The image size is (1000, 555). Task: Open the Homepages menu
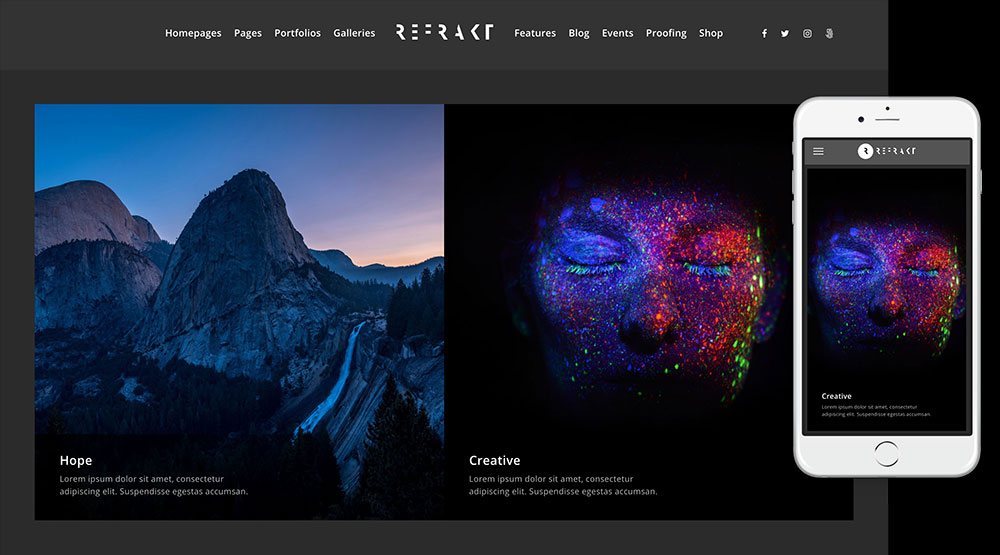pyautogui.click(x=193, y=33)
